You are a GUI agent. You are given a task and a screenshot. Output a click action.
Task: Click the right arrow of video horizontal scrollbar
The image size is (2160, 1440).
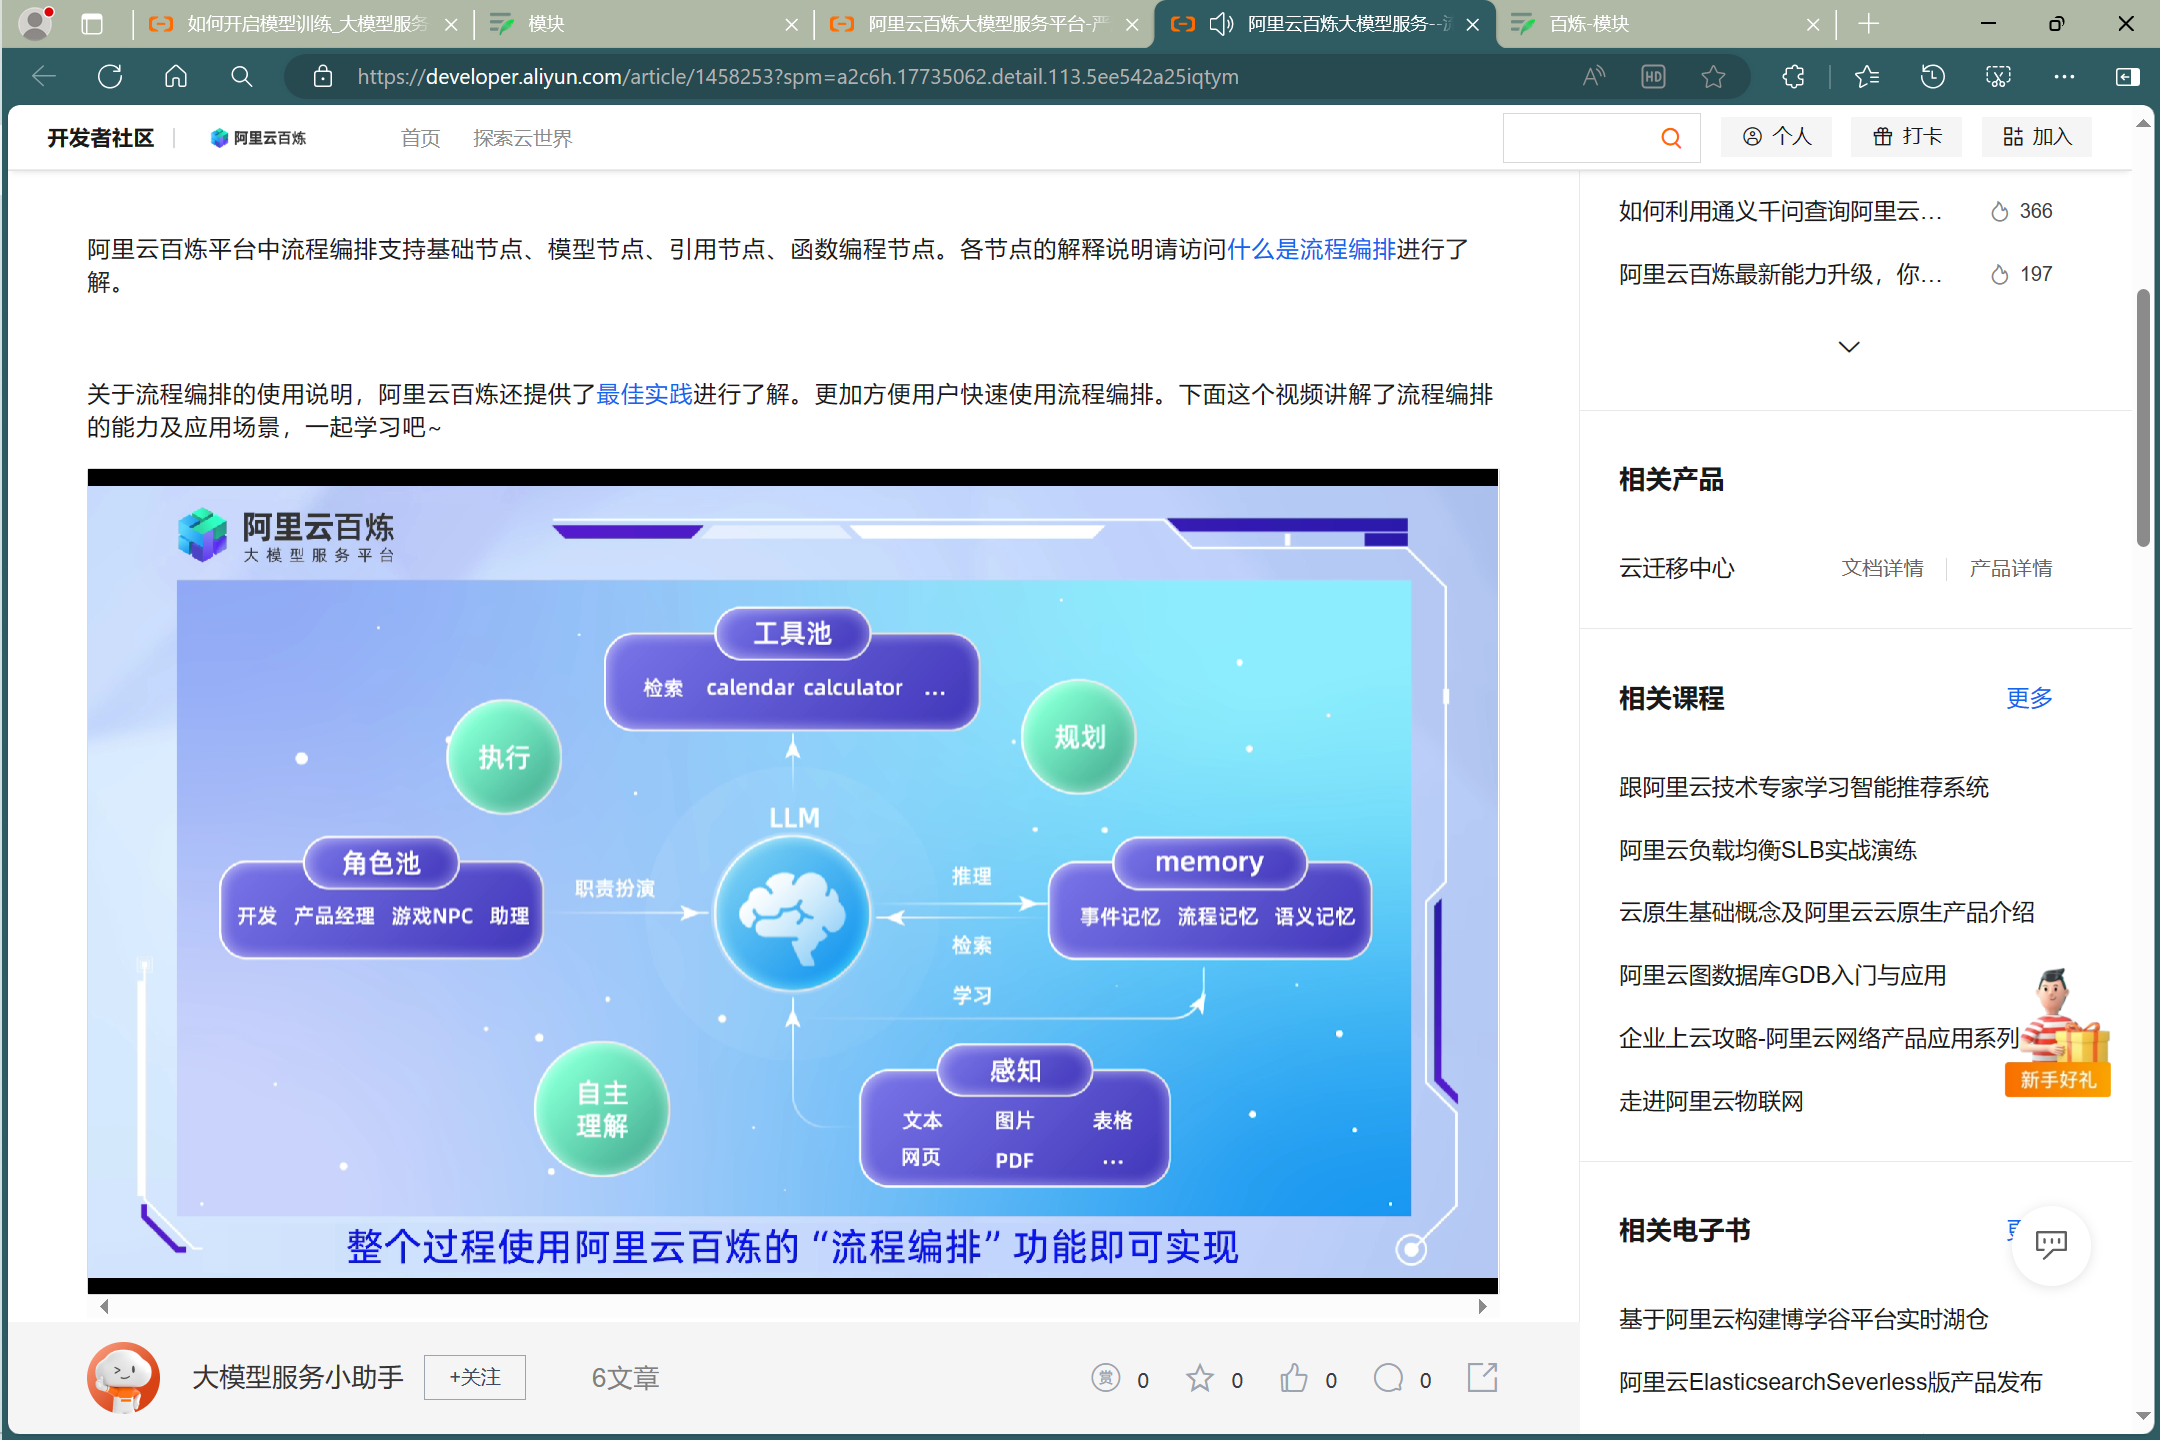(x=1482, y=1306)
